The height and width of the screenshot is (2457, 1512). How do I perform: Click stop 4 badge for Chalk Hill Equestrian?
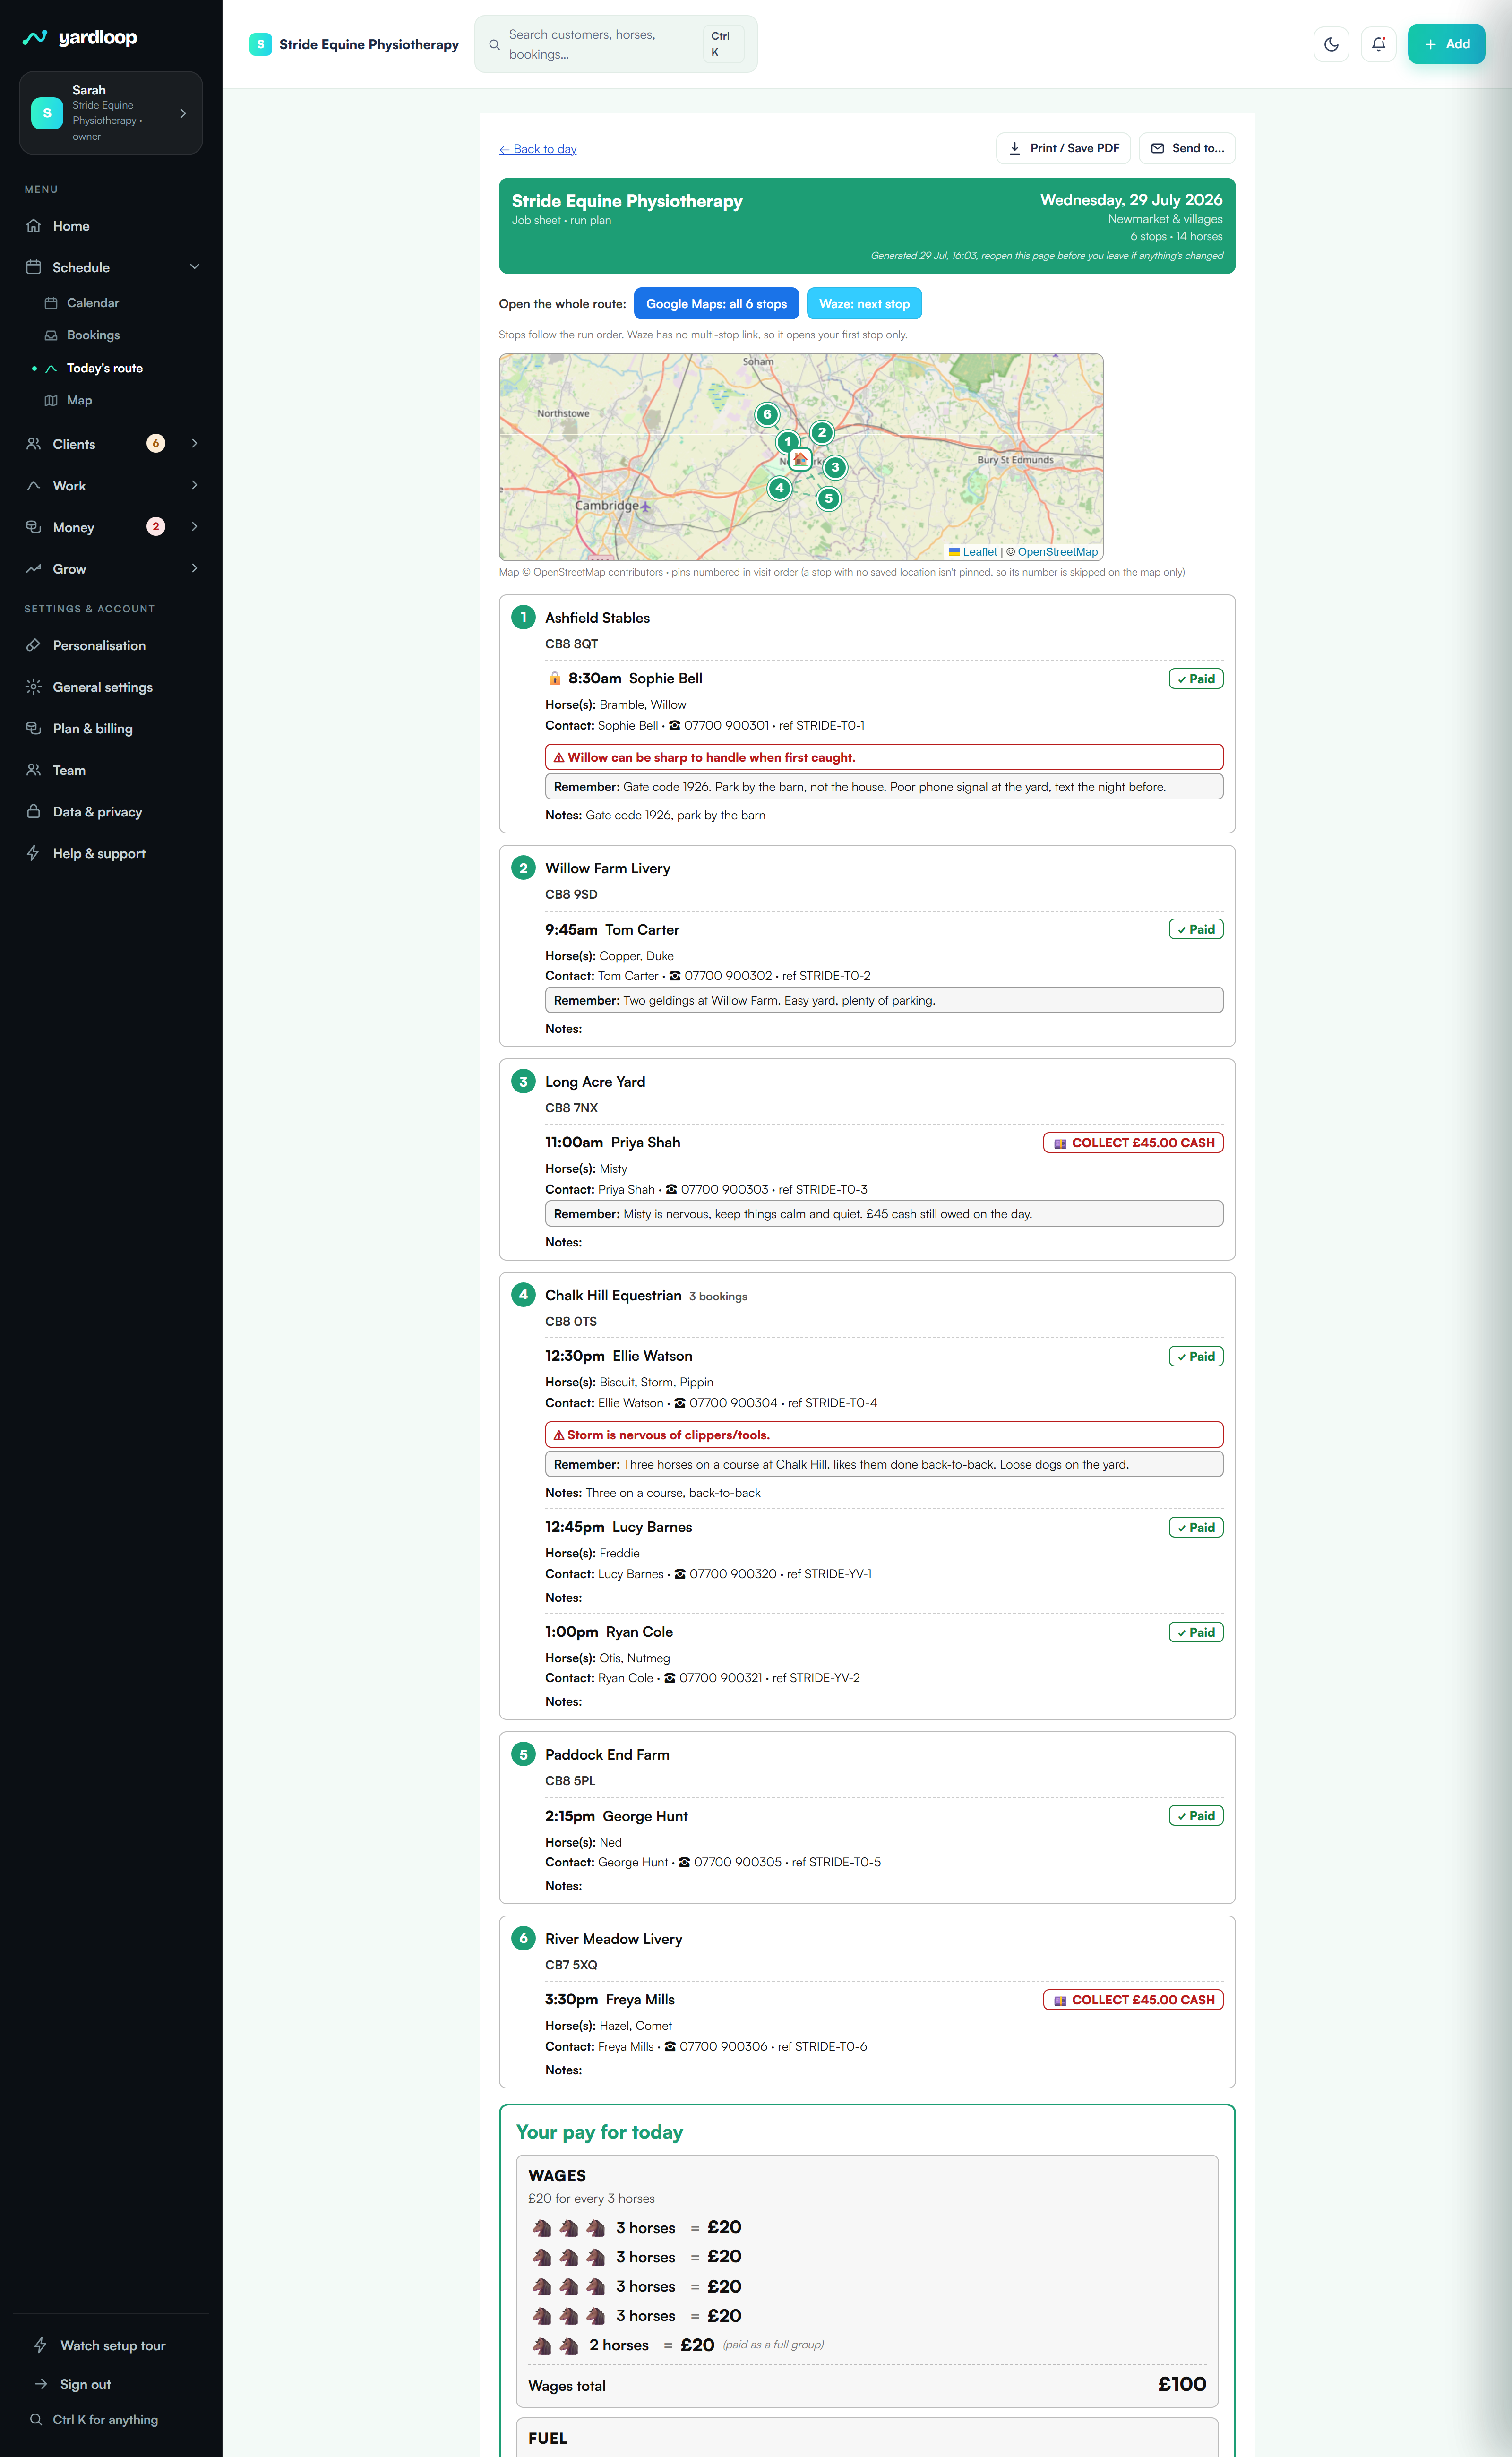click(x=523, y=1294)
